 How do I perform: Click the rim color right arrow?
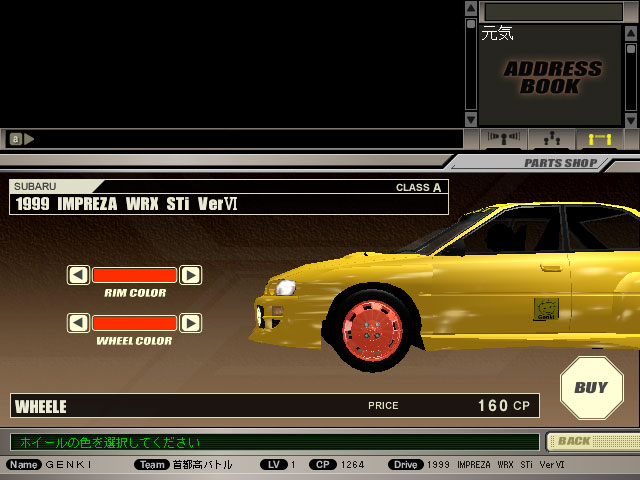pos(190,274)
